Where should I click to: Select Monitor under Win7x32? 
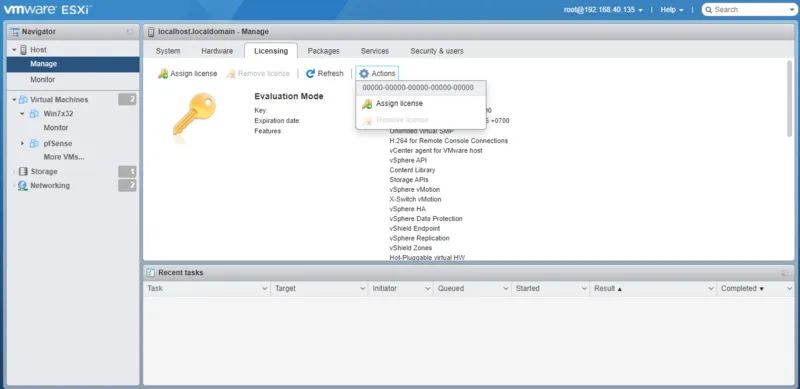[56, 128]
